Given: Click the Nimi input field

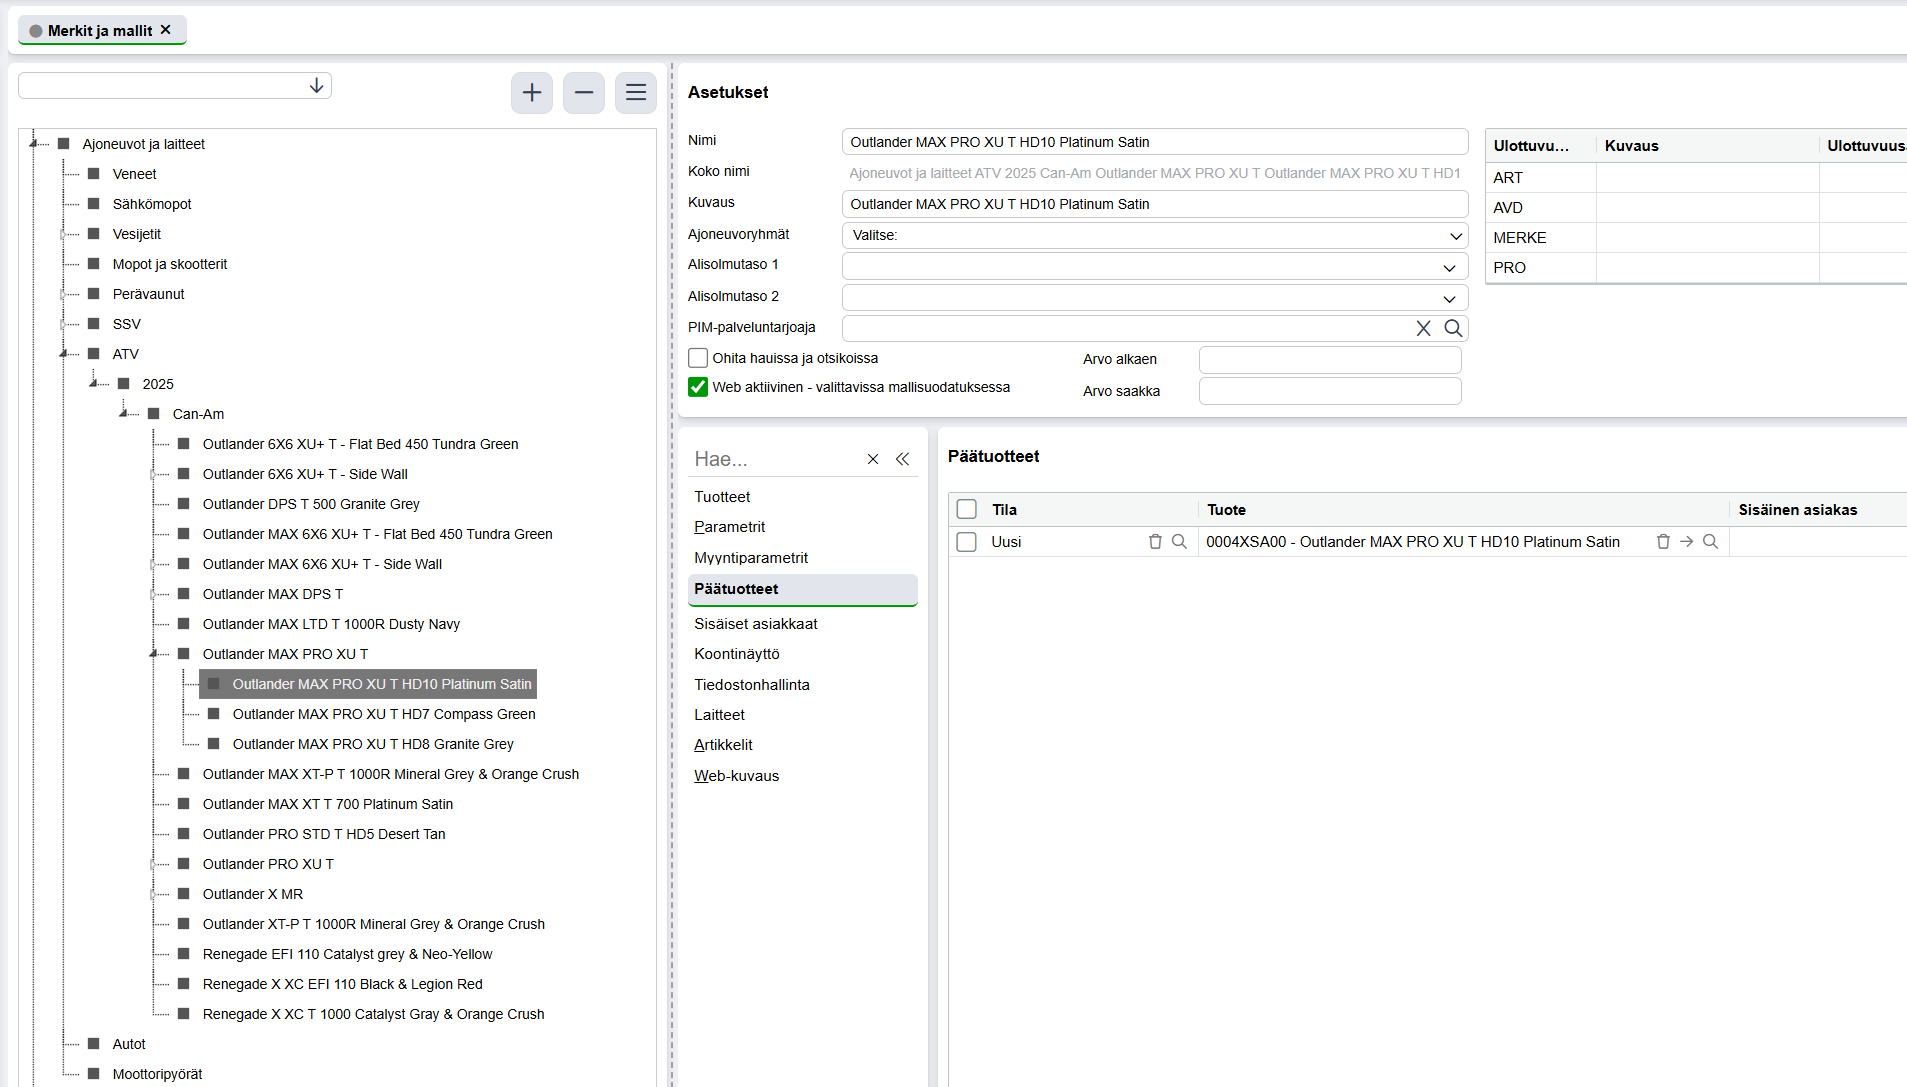Looking at the screenshot, I should pos(1155,142).
